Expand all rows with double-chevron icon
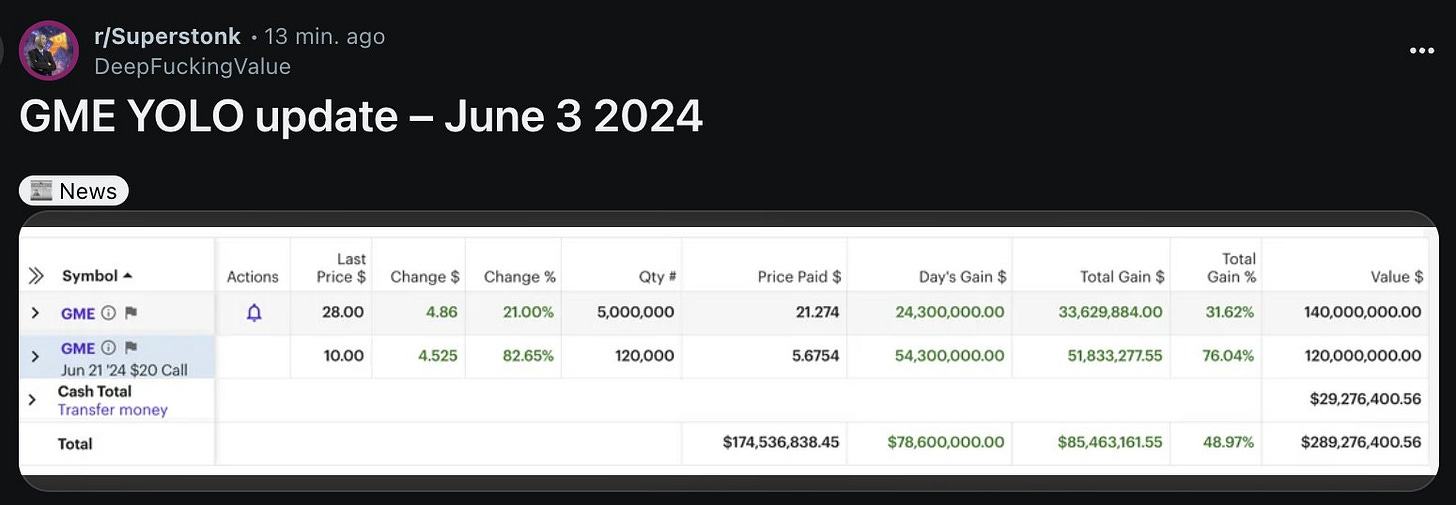1456x505 pixels. pyautogui.click(x=36, y=276)
